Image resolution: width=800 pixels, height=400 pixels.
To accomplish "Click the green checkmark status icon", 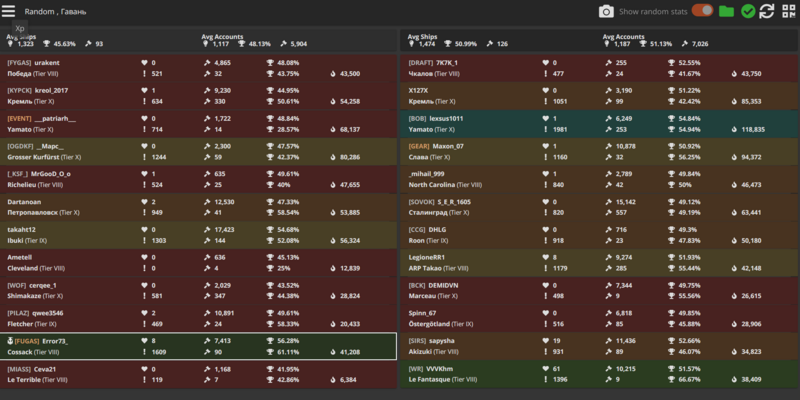I will [x=747, y=11].
